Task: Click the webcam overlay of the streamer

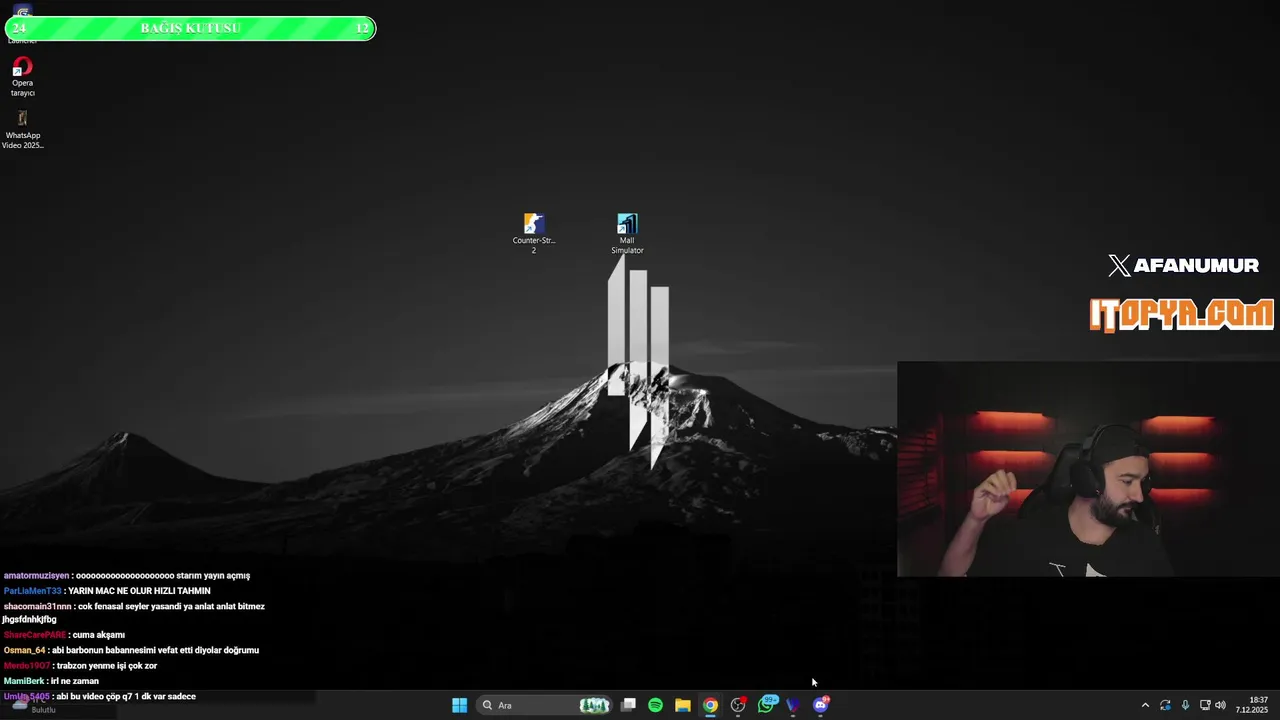Action: [x=1088, y=470]
